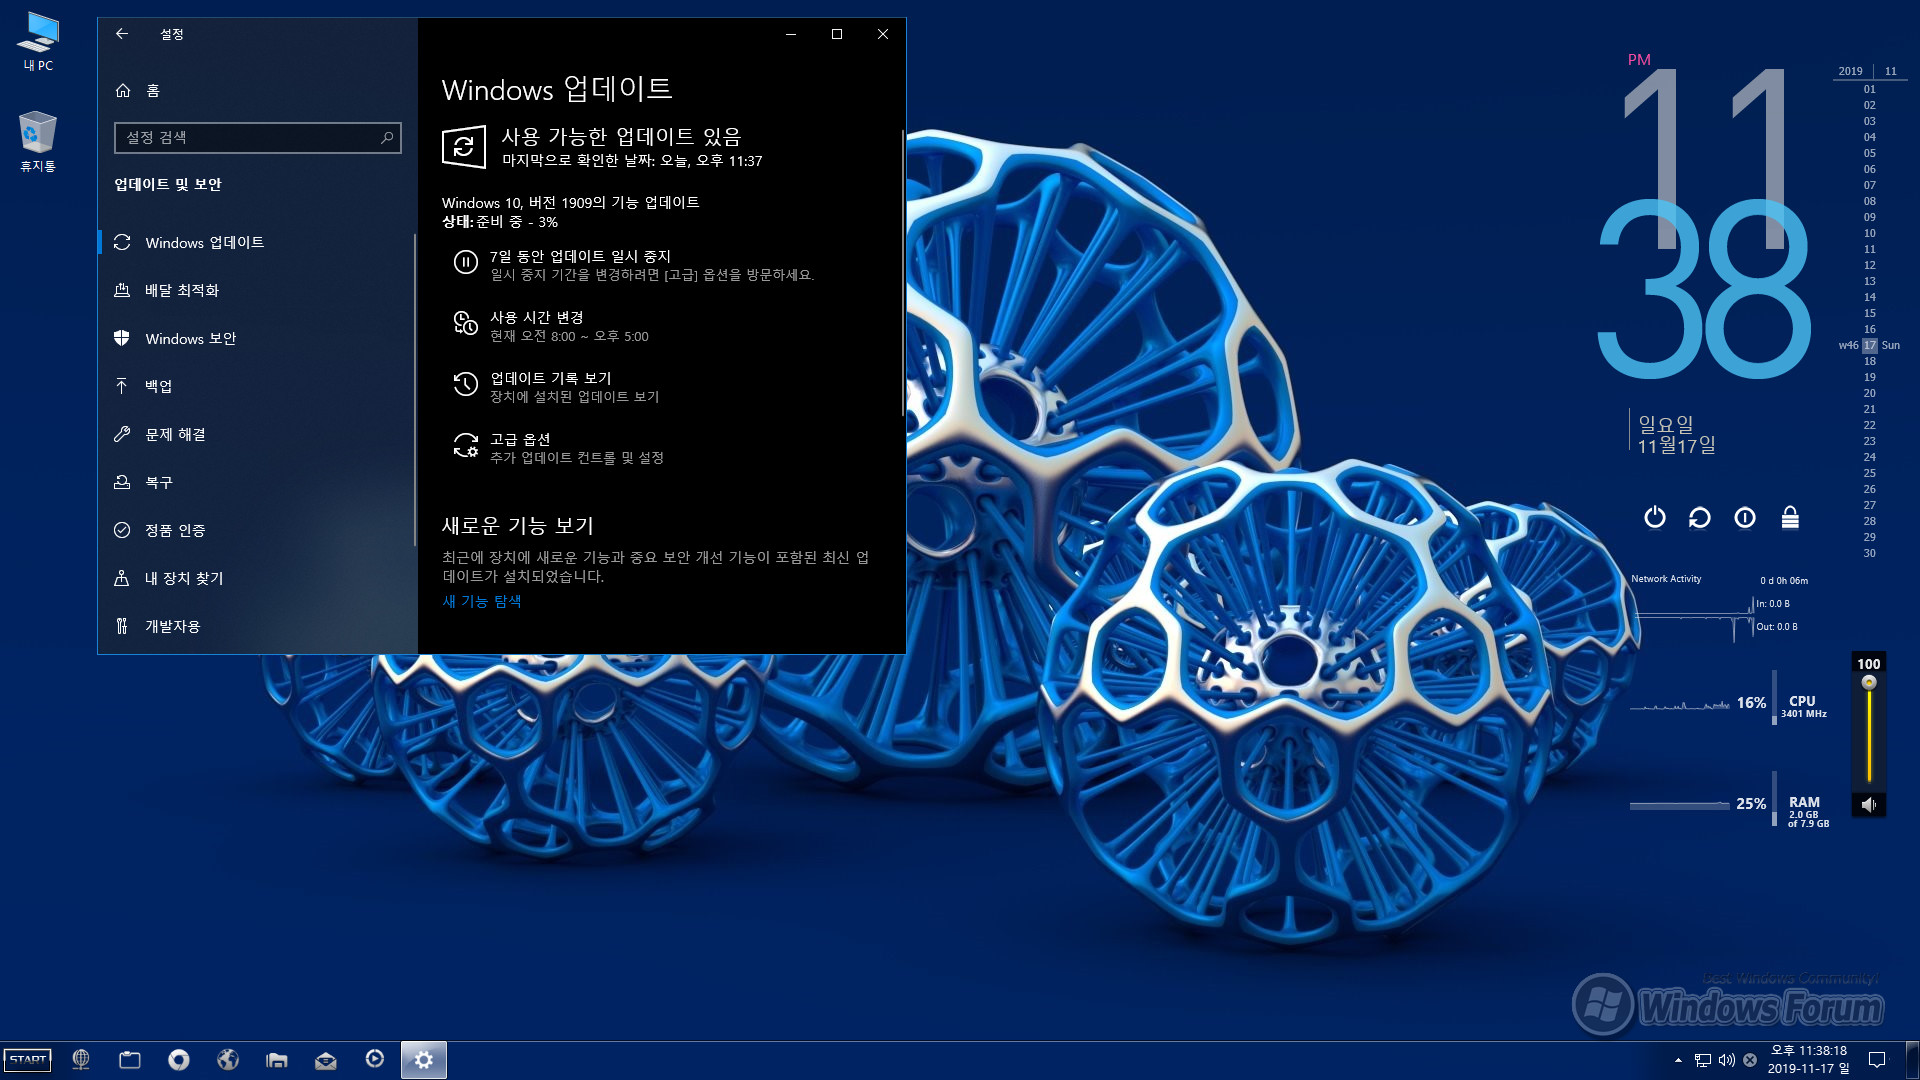Image resolution: width=1920 pixels, height=1080 pixels.
Task: Click the magnifier icon in settings search box
Action: (387, 138)
